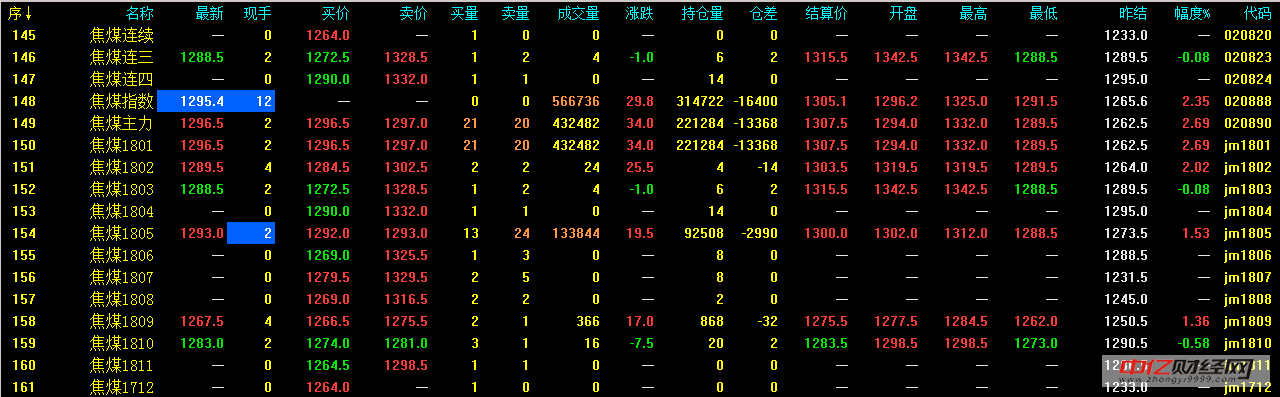Viewport: 1280px width, 397px height.
Task: Select the 焦煤1801 contract name
Action: point(122,145)
